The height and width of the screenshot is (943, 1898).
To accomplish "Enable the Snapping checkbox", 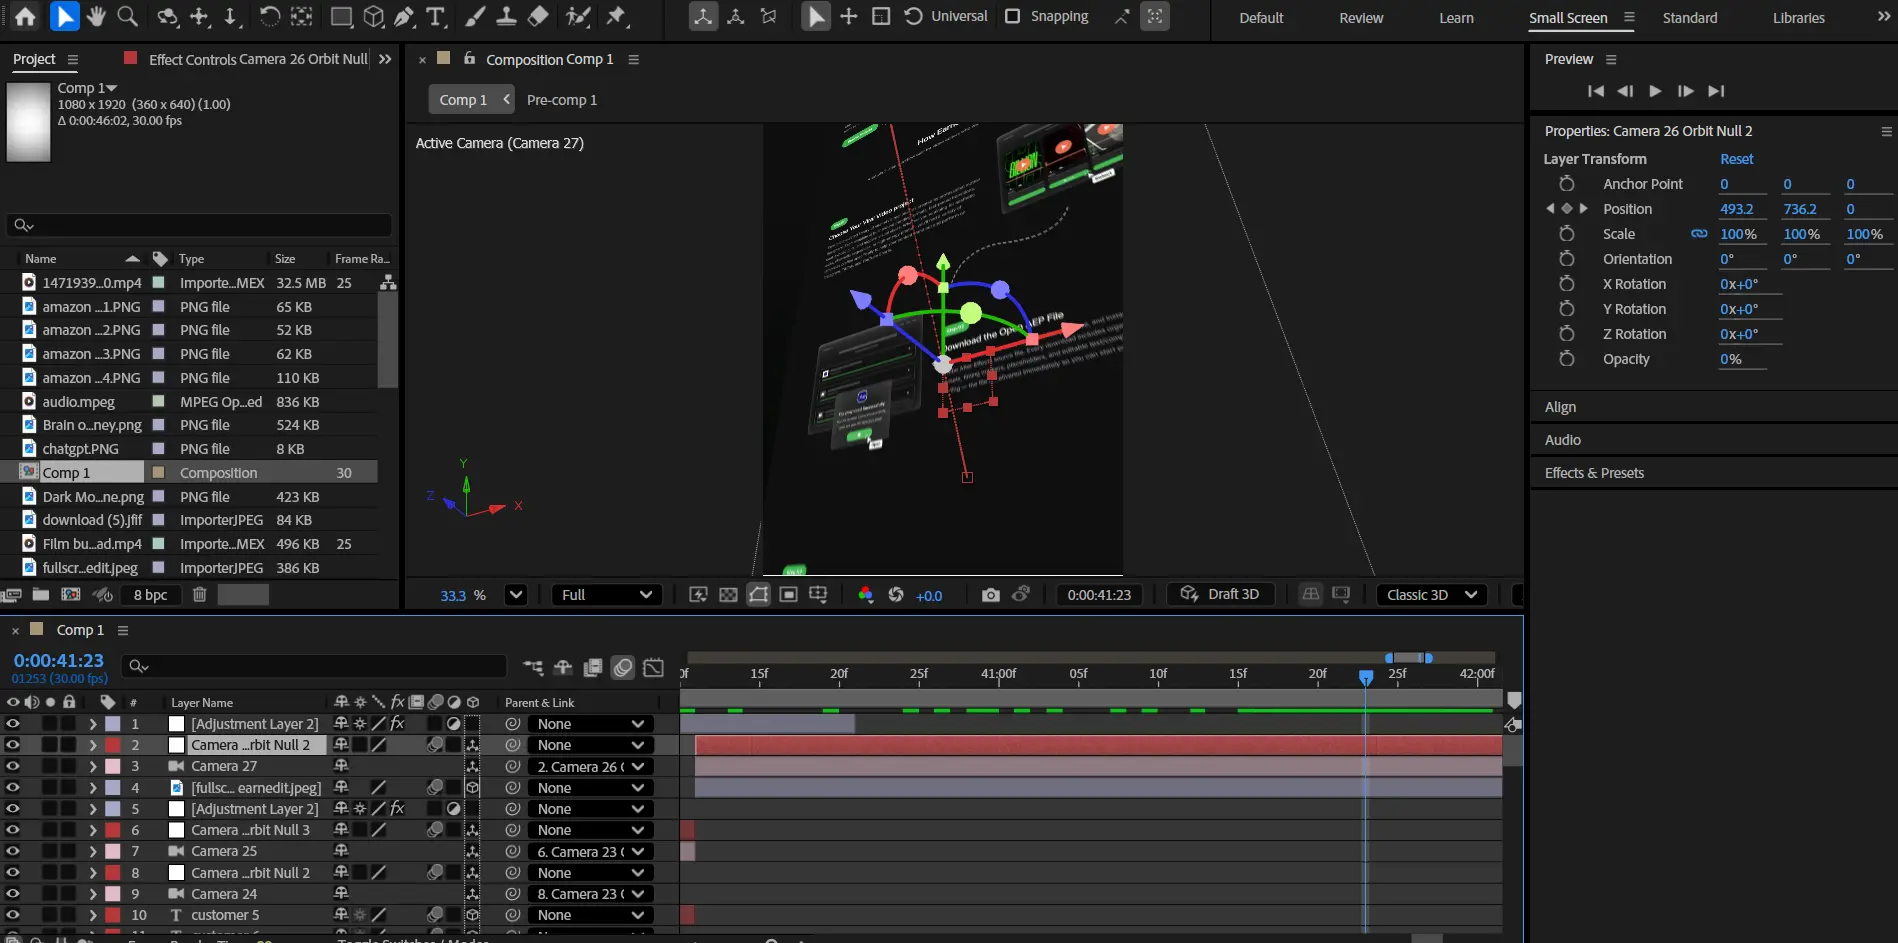I will click(x=1012, y=16).
